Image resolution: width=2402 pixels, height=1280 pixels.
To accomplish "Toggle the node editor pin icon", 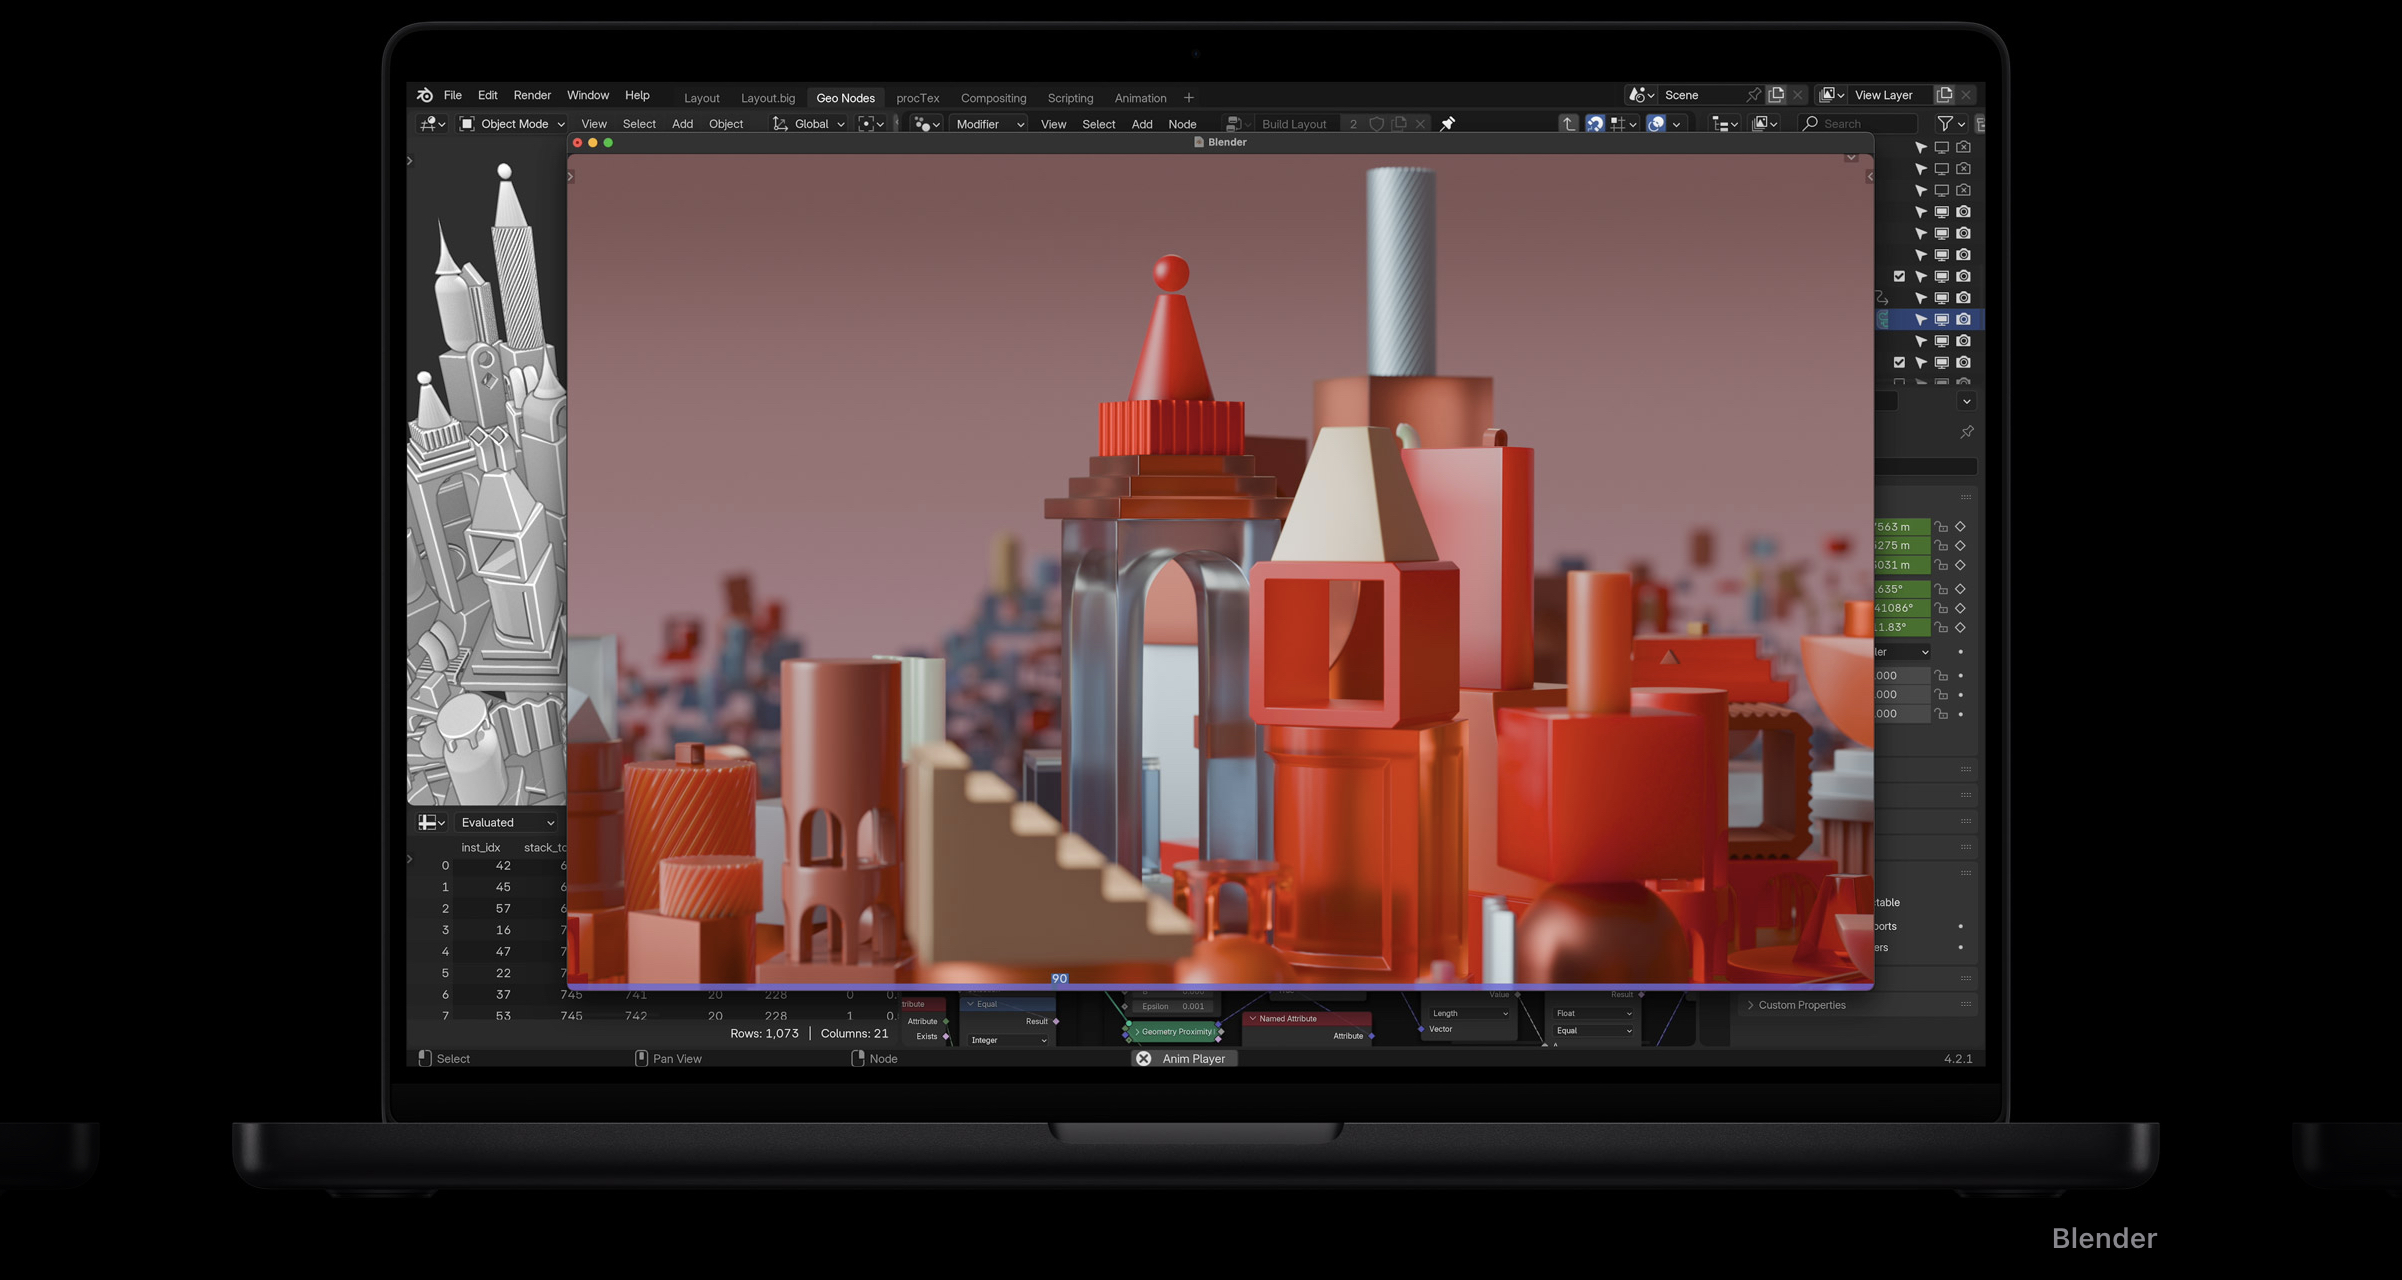I will 1447,124.
